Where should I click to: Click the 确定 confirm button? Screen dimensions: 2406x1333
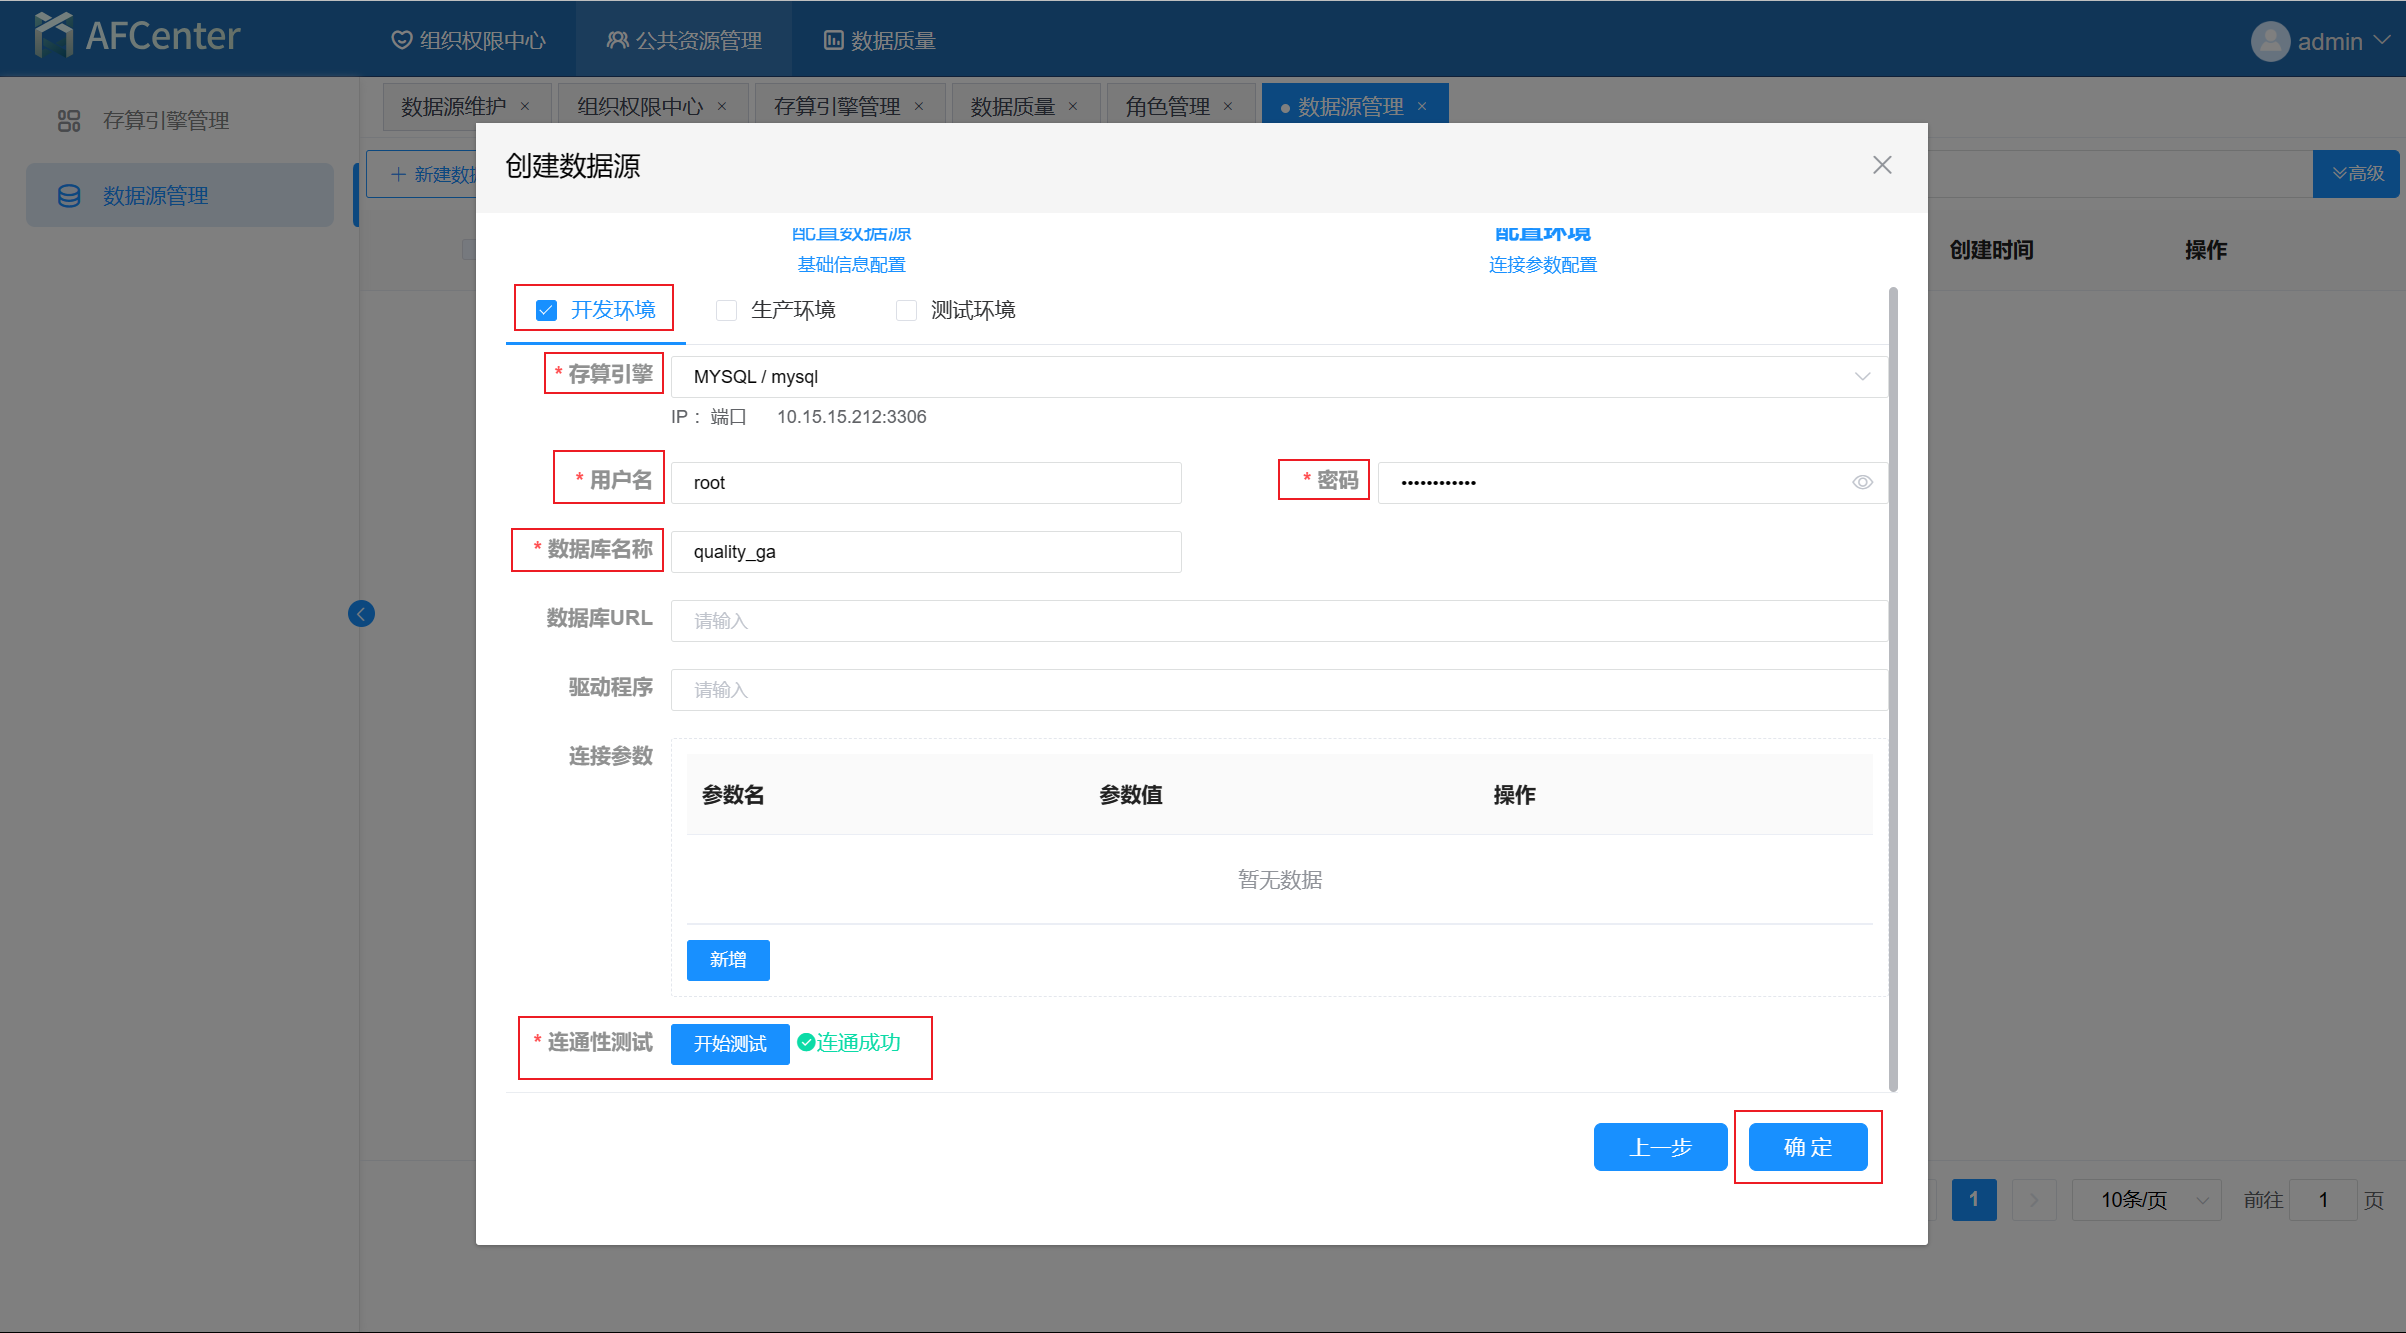[x=1807, y=1147]
